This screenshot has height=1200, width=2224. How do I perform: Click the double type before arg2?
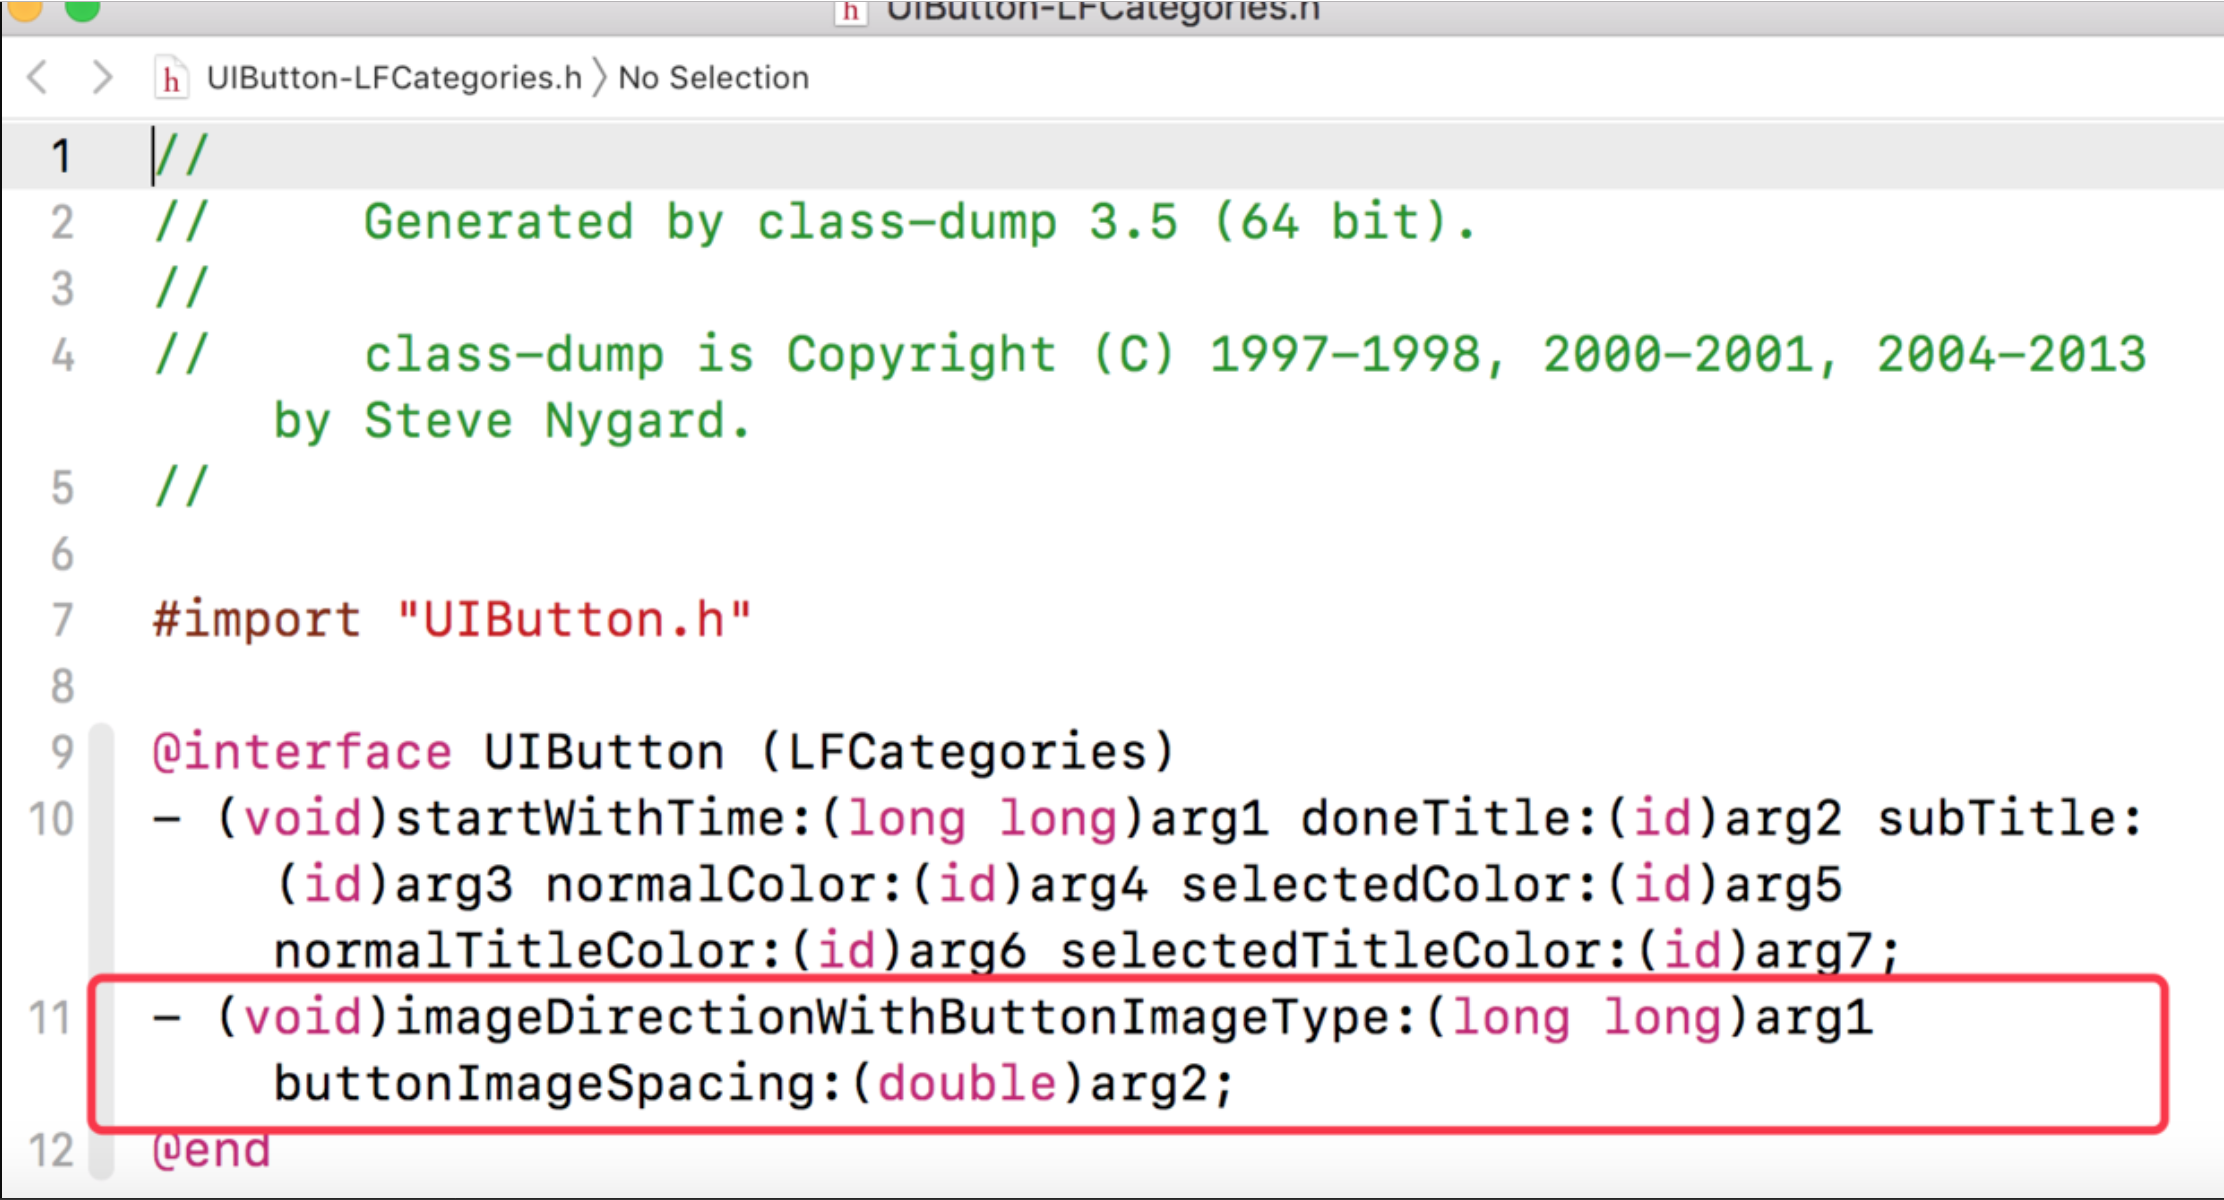966,1084
